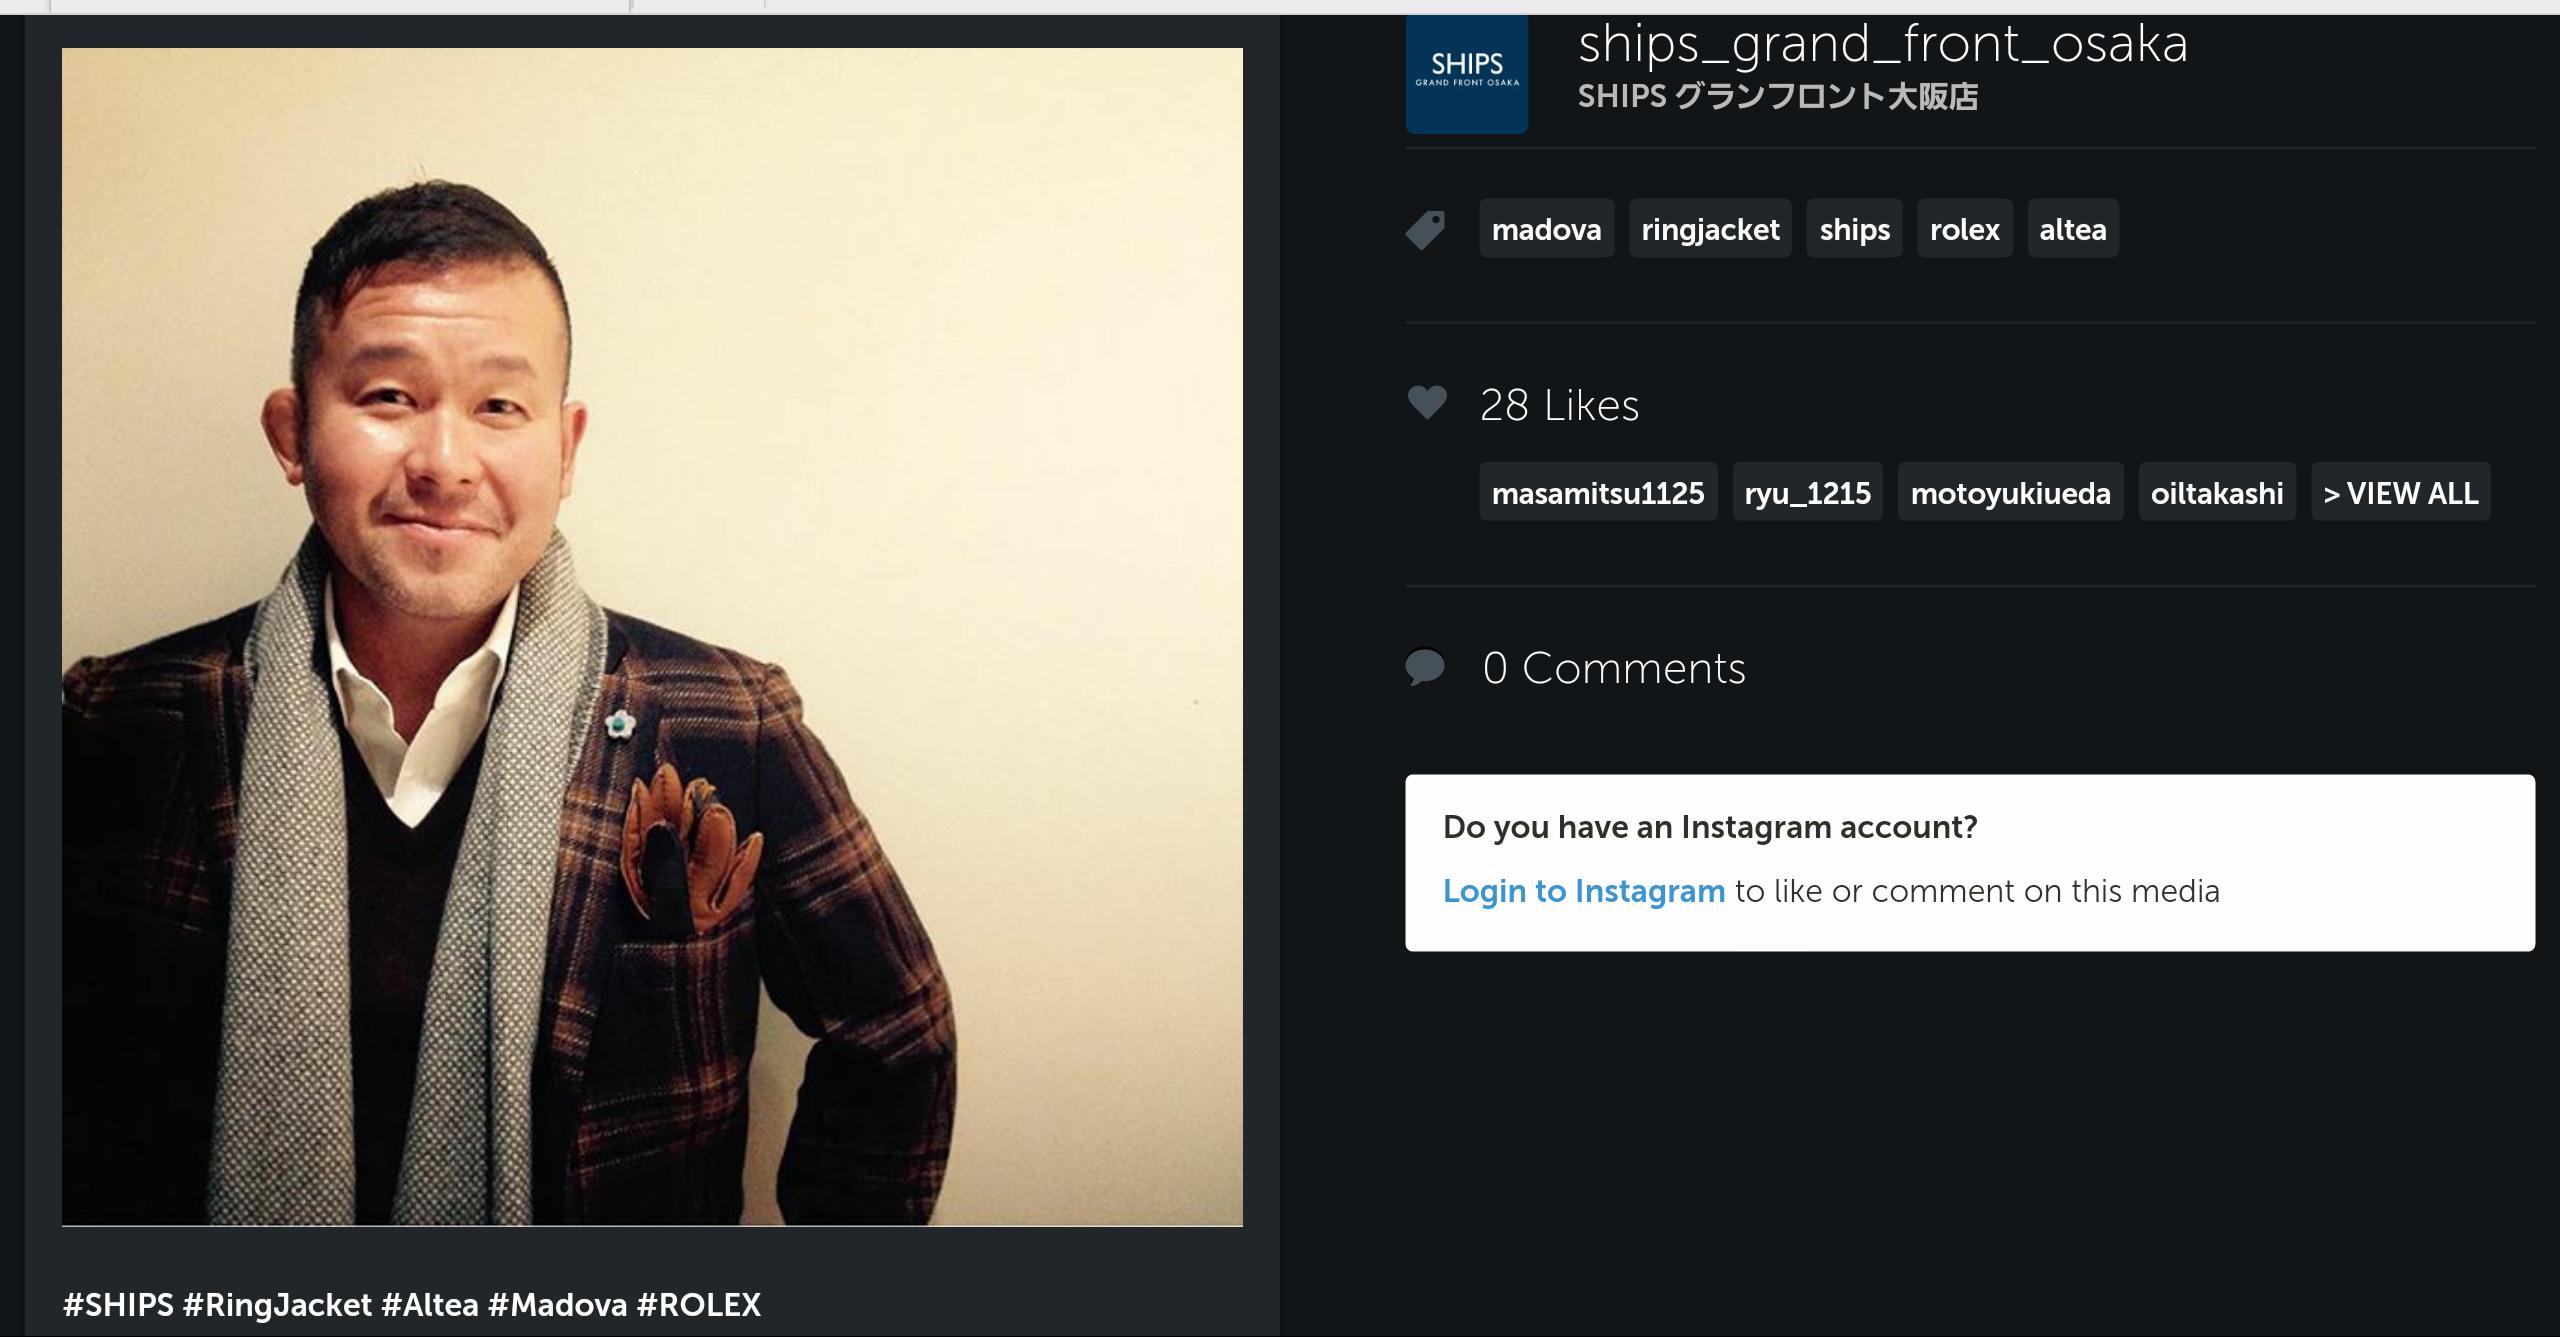Open motoyukiueda liker profile

pos(2010,492)
